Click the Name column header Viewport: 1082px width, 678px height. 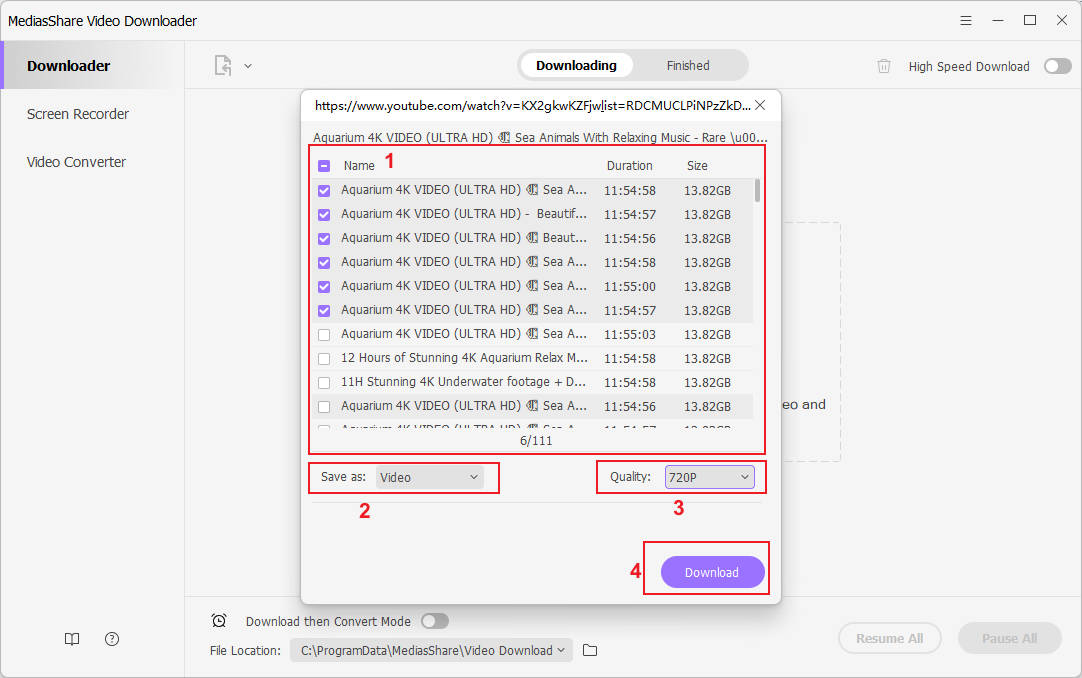click(359, 166)
